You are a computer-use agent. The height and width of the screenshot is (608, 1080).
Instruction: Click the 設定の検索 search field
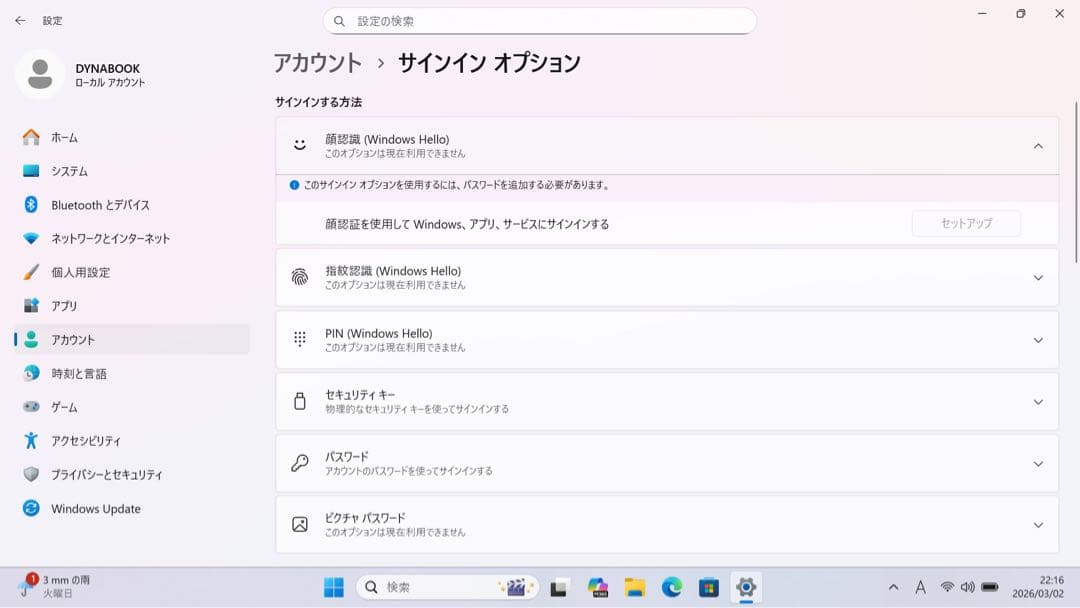(539, 21)
